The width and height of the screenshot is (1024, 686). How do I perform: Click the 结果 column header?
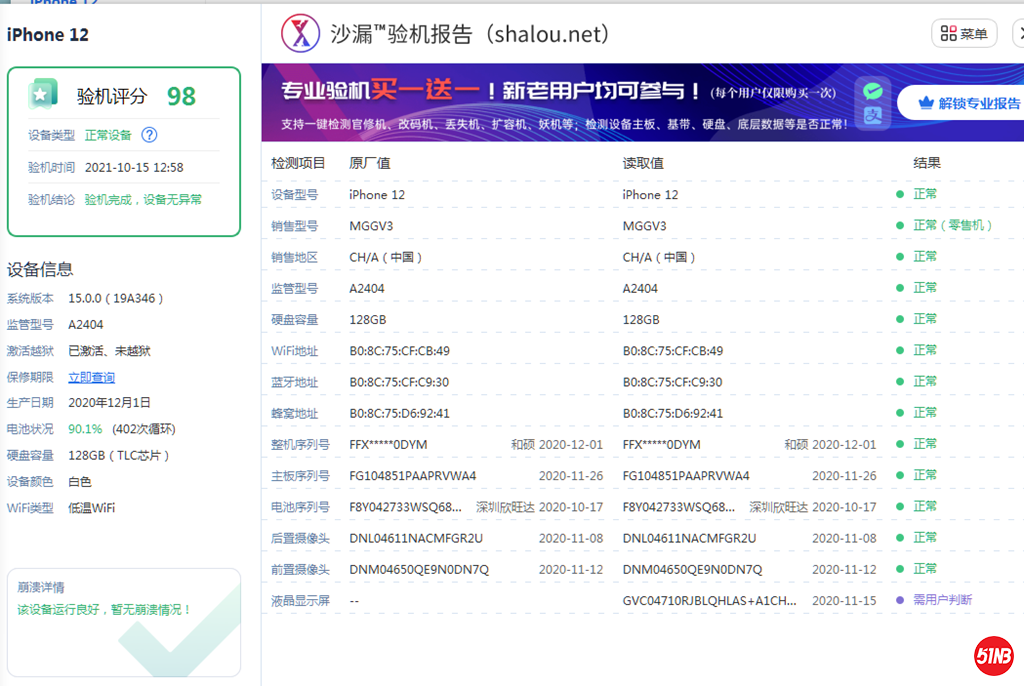[927, 163]
